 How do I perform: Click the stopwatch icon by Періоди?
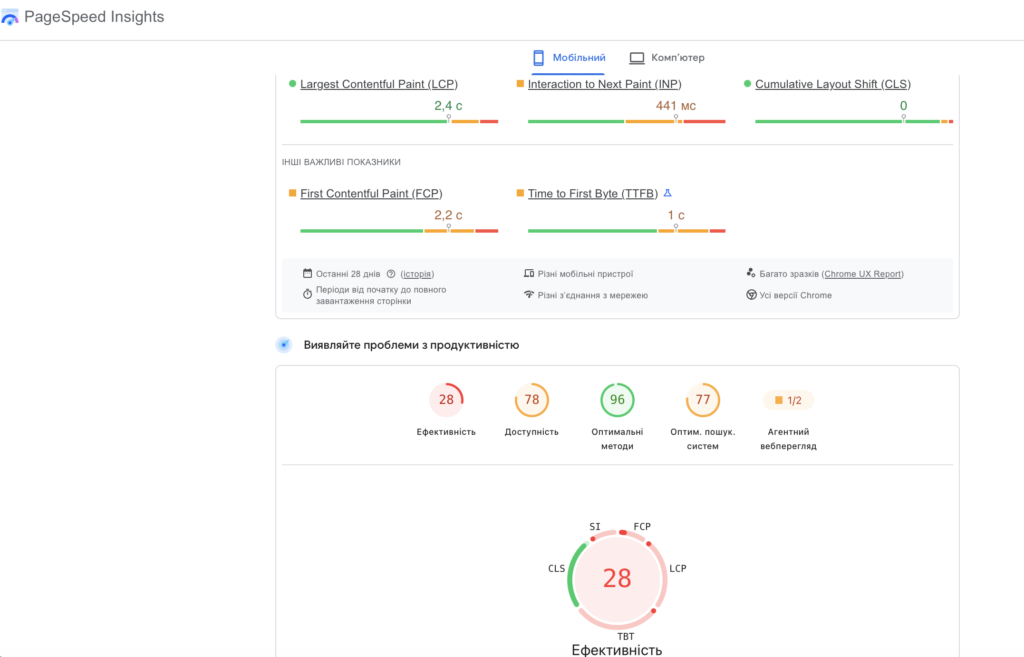pyautogui.click(x=308, y=295)
